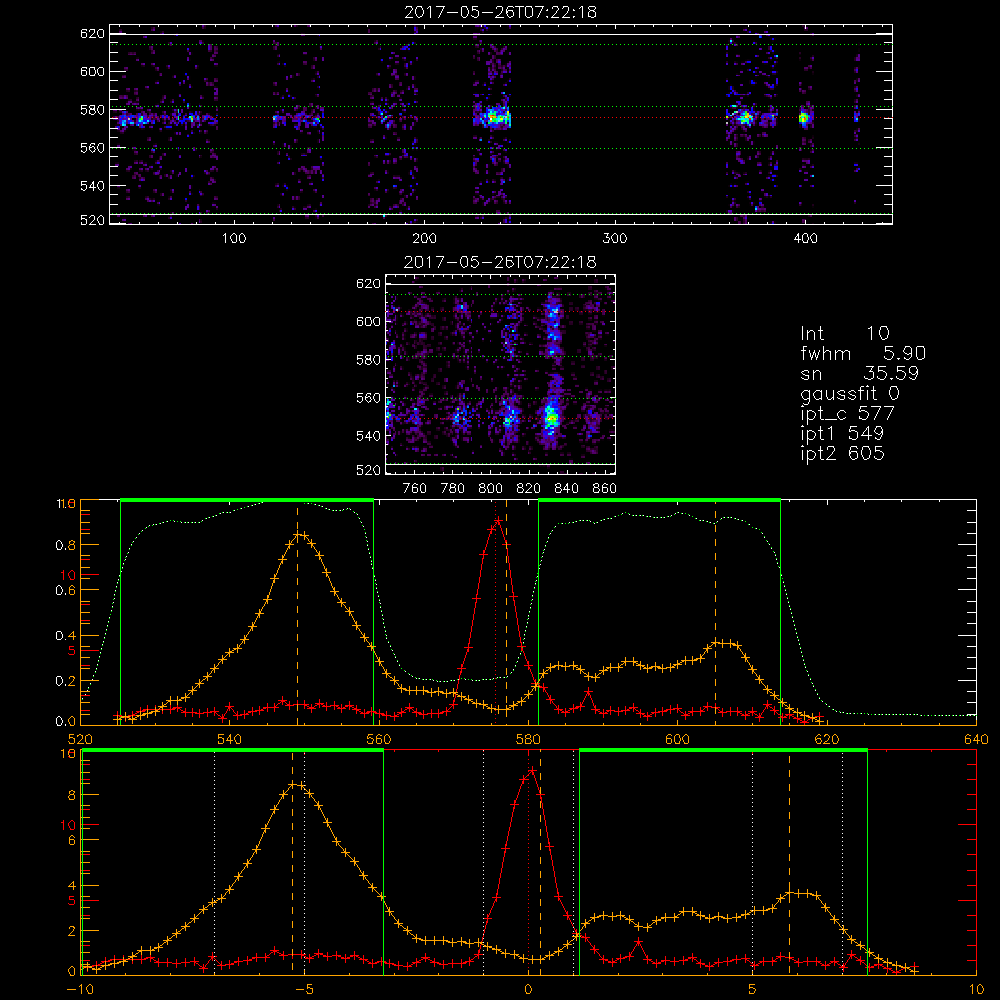Select the 'Int 10' text line
The width and height of the screenshot is (1000, 1000).
click(845, 334)
